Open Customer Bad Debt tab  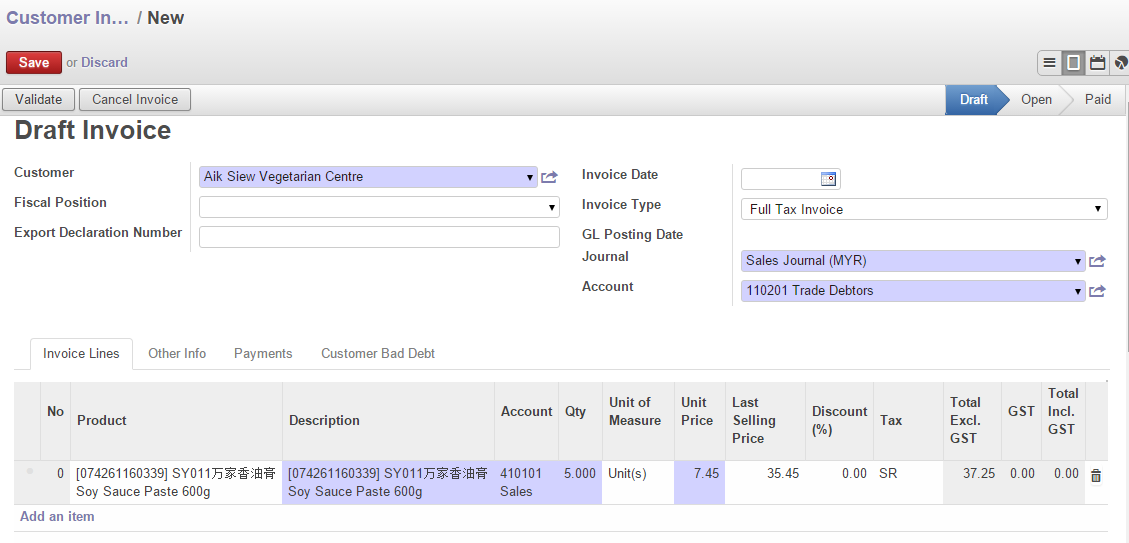[x=378, y=354]
